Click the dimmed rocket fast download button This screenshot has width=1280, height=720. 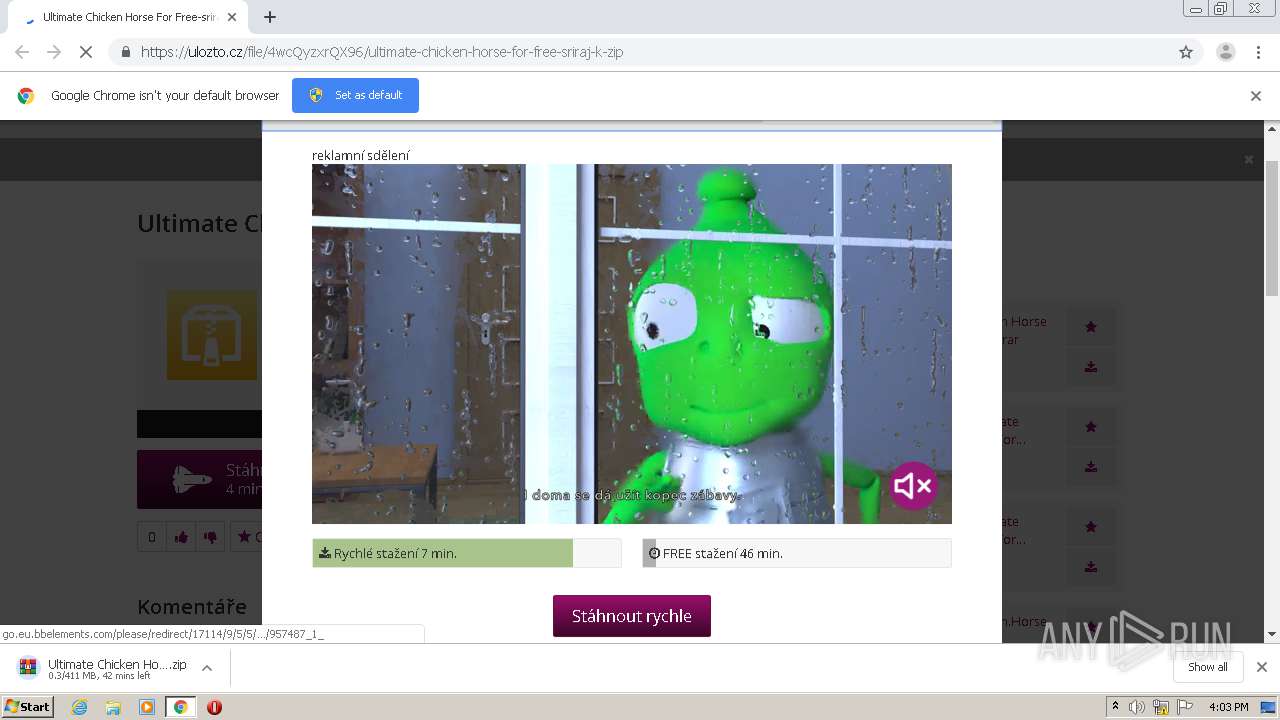[x=199, y=479]
